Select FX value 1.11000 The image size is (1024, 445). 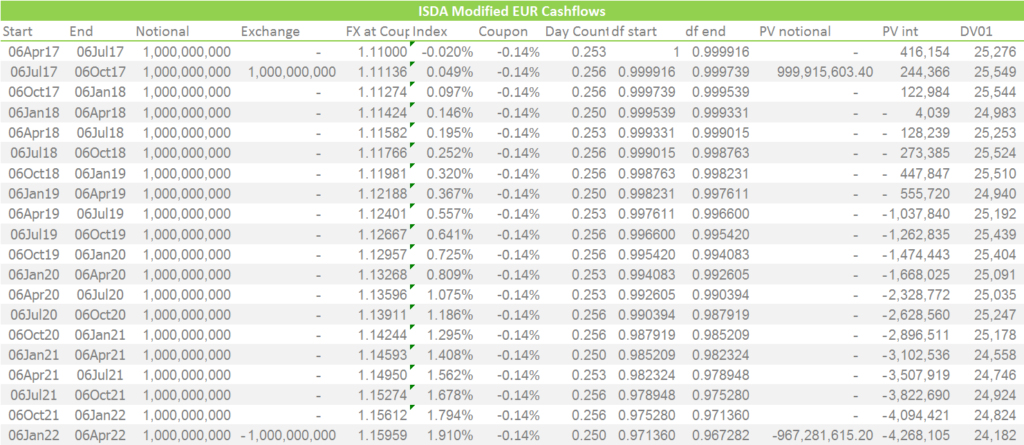pos(383,52)
